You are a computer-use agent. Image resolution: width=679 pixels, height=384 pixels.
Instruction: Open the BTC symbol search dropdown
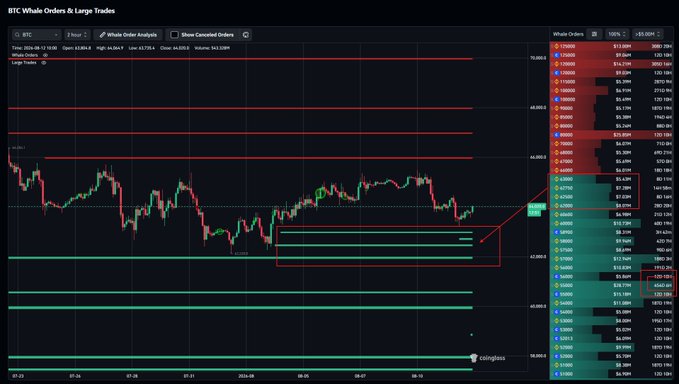point(36,35)
